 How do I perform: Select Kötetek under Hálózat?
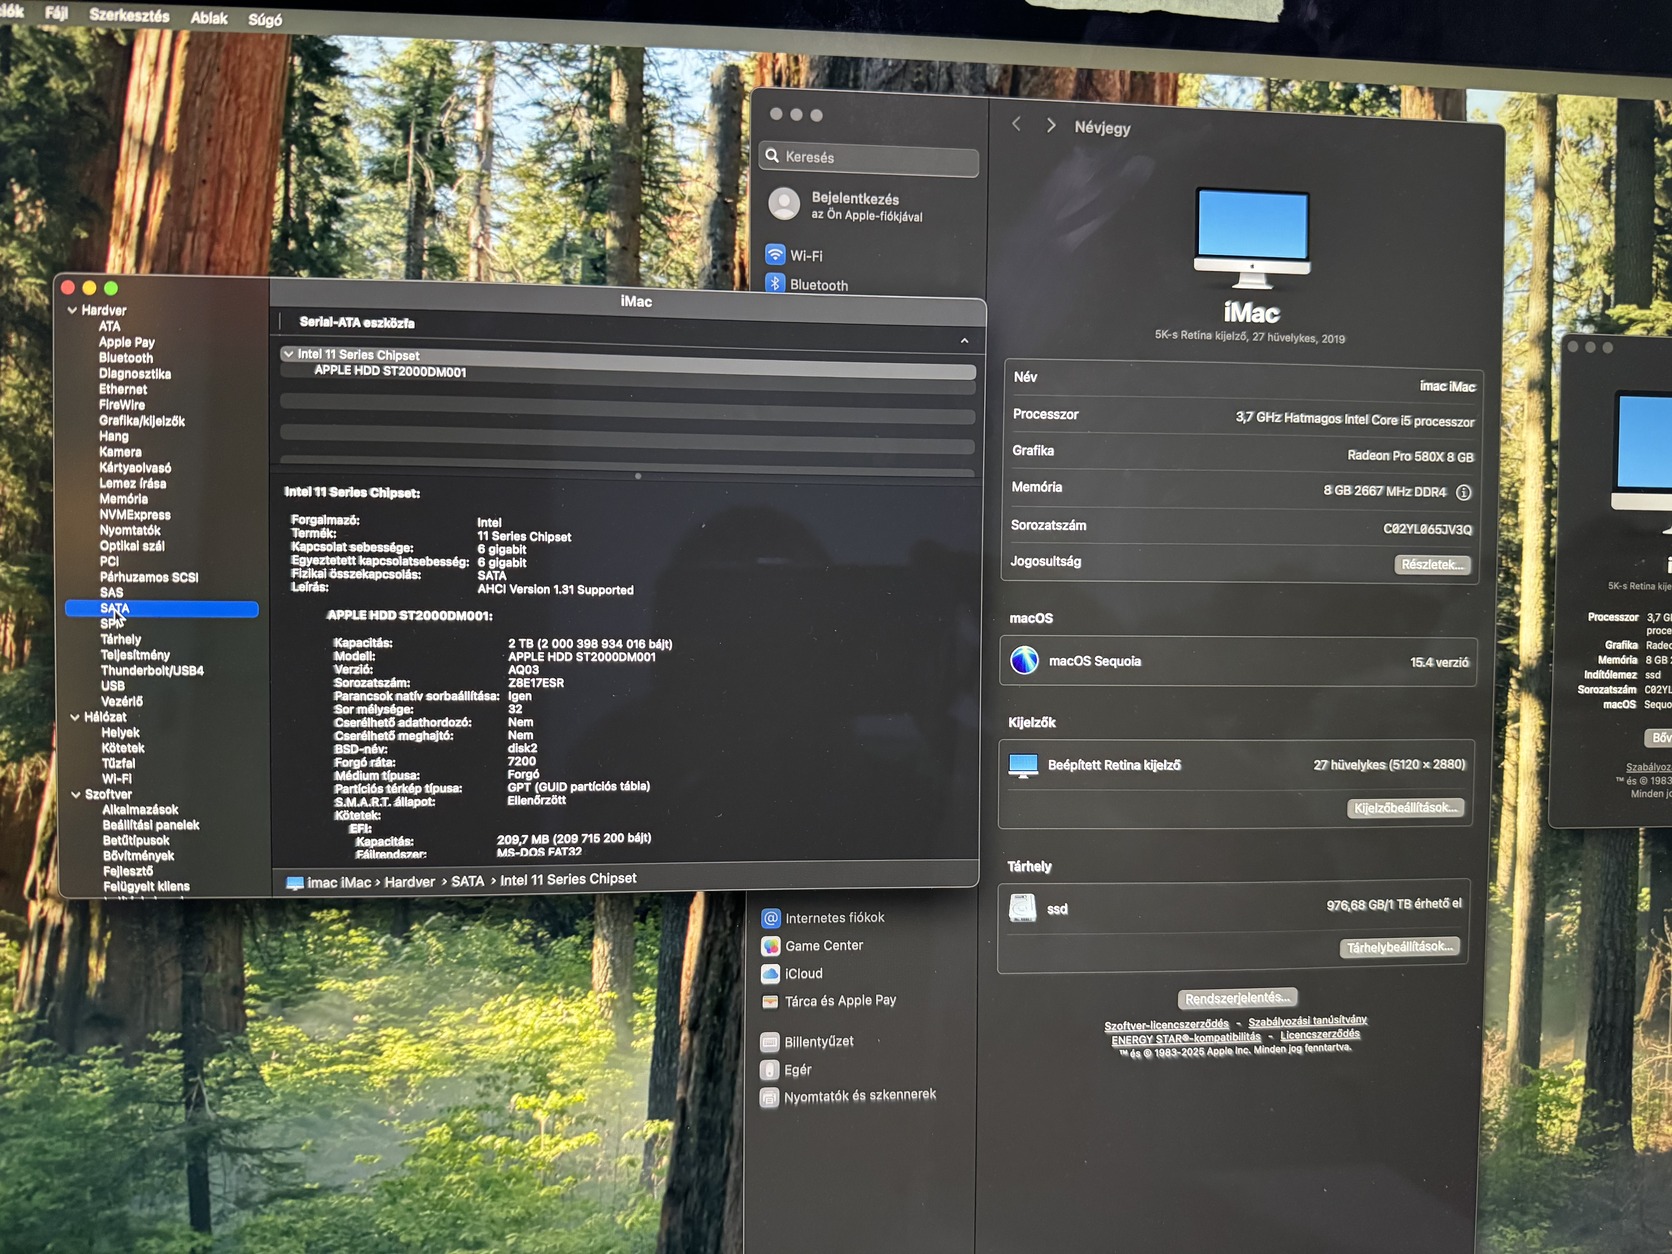coord(123,748)
